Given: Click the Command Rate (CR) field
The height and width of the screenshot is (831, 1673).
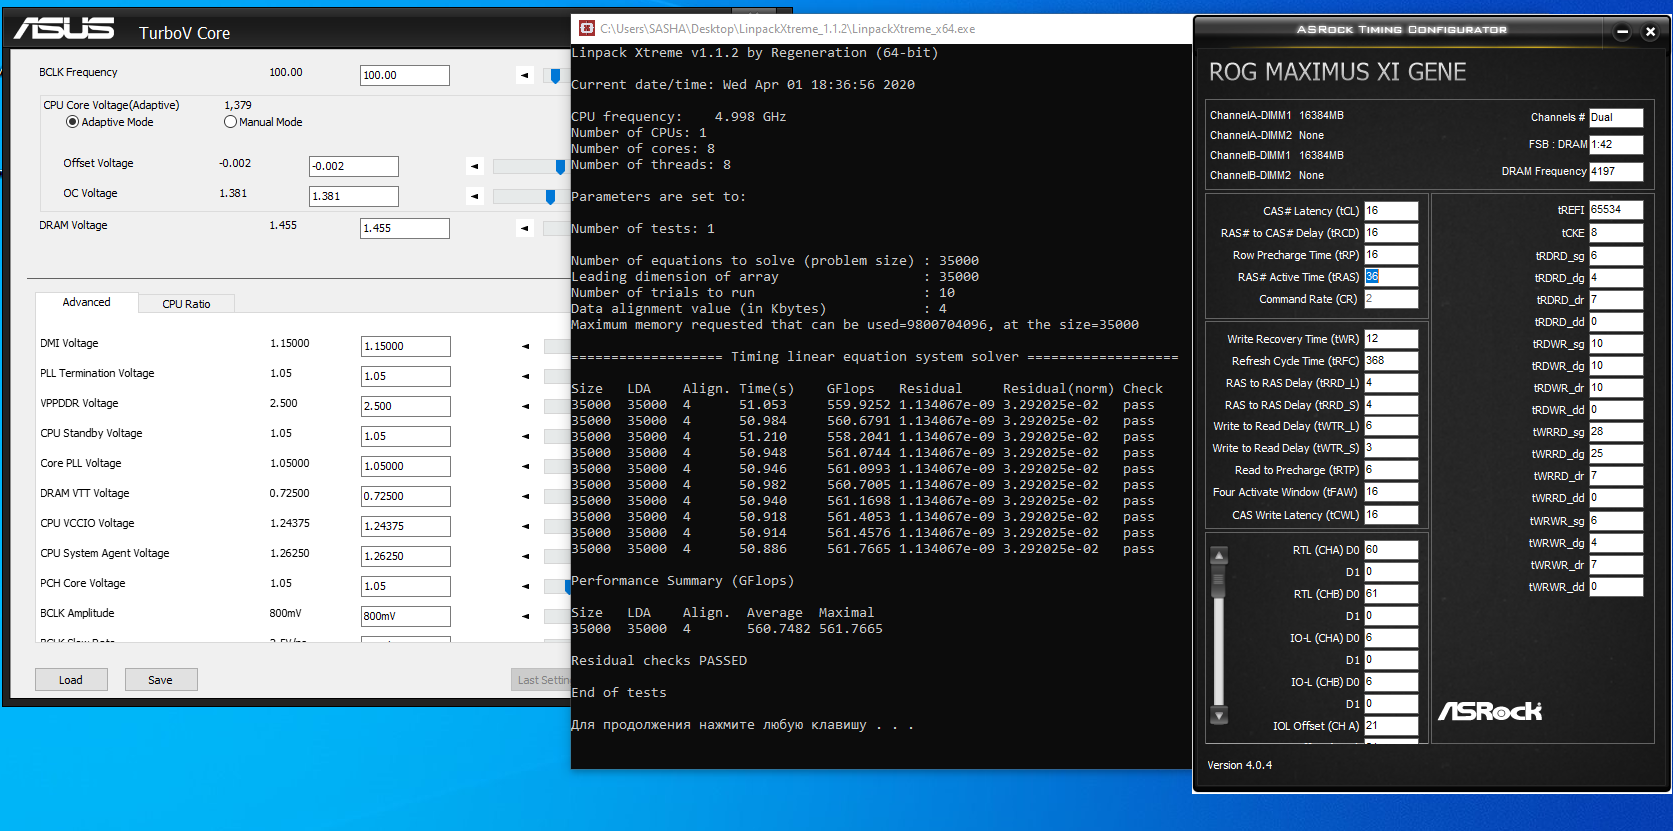Looking at the screenshot, I should (x=1391, y=299).
